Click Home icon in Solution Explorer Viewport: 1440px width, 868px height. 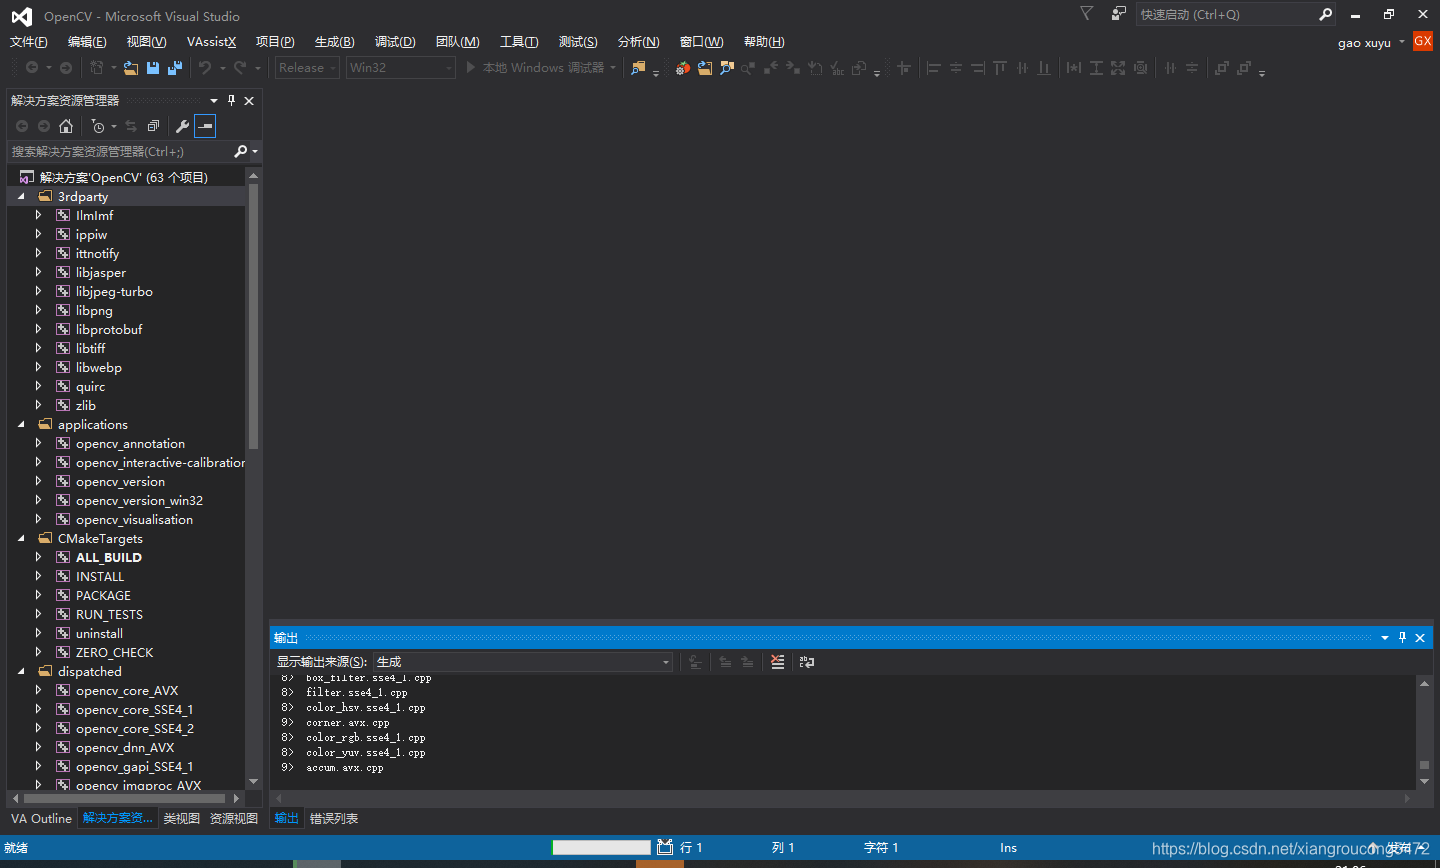66,126
